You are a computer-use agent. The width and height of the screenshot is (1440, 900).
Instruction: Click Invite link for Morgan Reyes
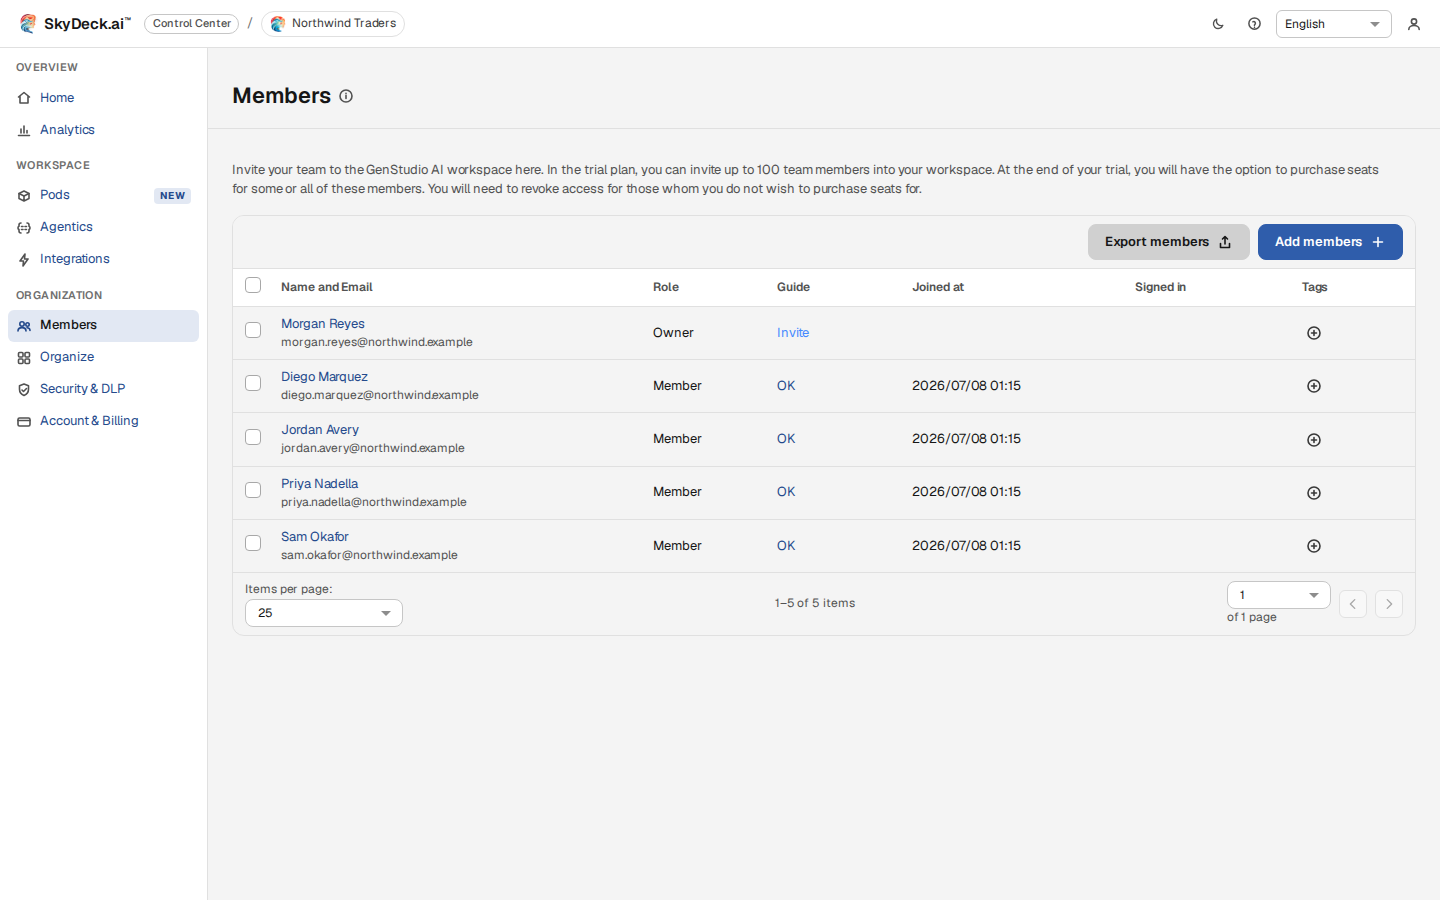tap(793, 333)
